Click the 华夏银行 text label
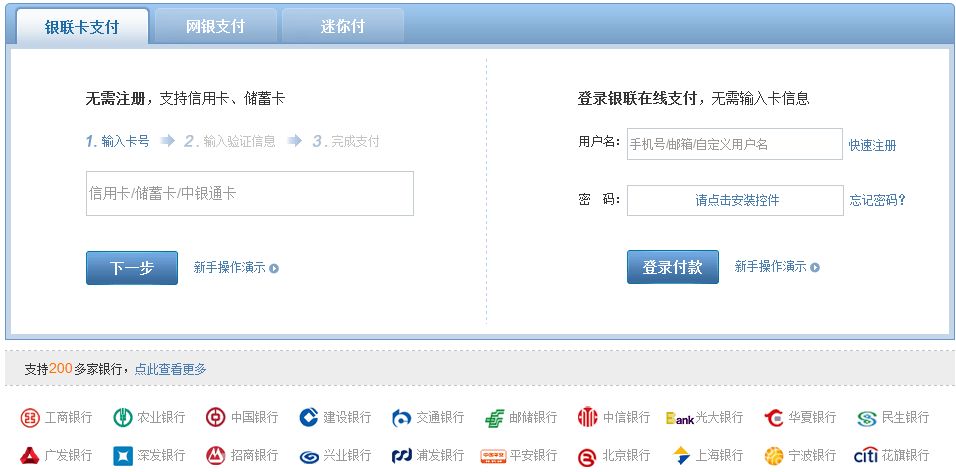The height and width of the screenshot is (472, 956). point(812,418)
